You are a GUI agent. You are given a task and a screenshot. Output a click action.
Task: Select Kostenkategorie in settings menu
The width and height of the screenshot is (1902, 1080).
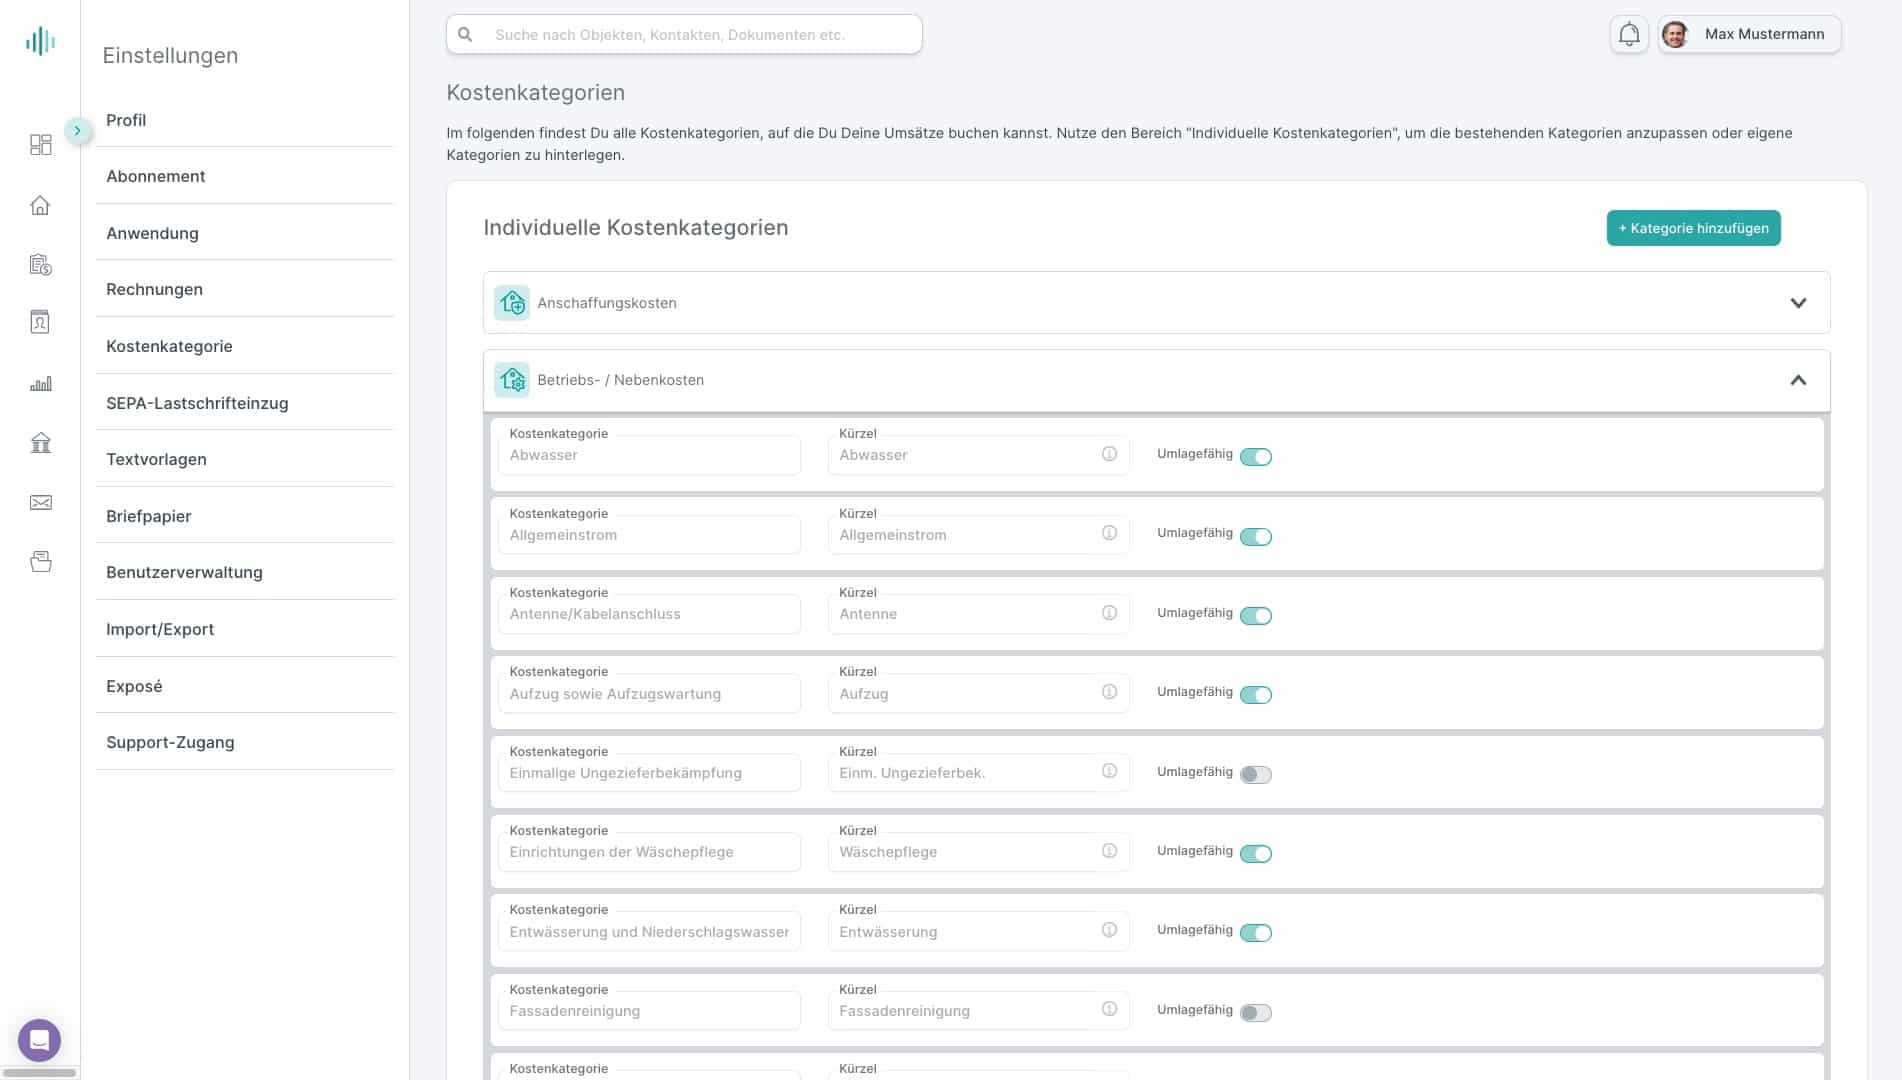click(245, 346)
